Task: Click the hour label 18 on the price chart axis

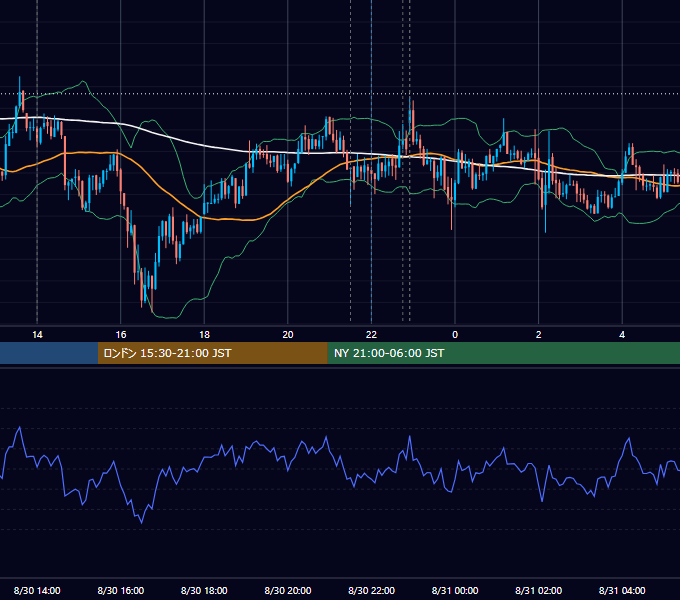Action: (x=204, y=335)
